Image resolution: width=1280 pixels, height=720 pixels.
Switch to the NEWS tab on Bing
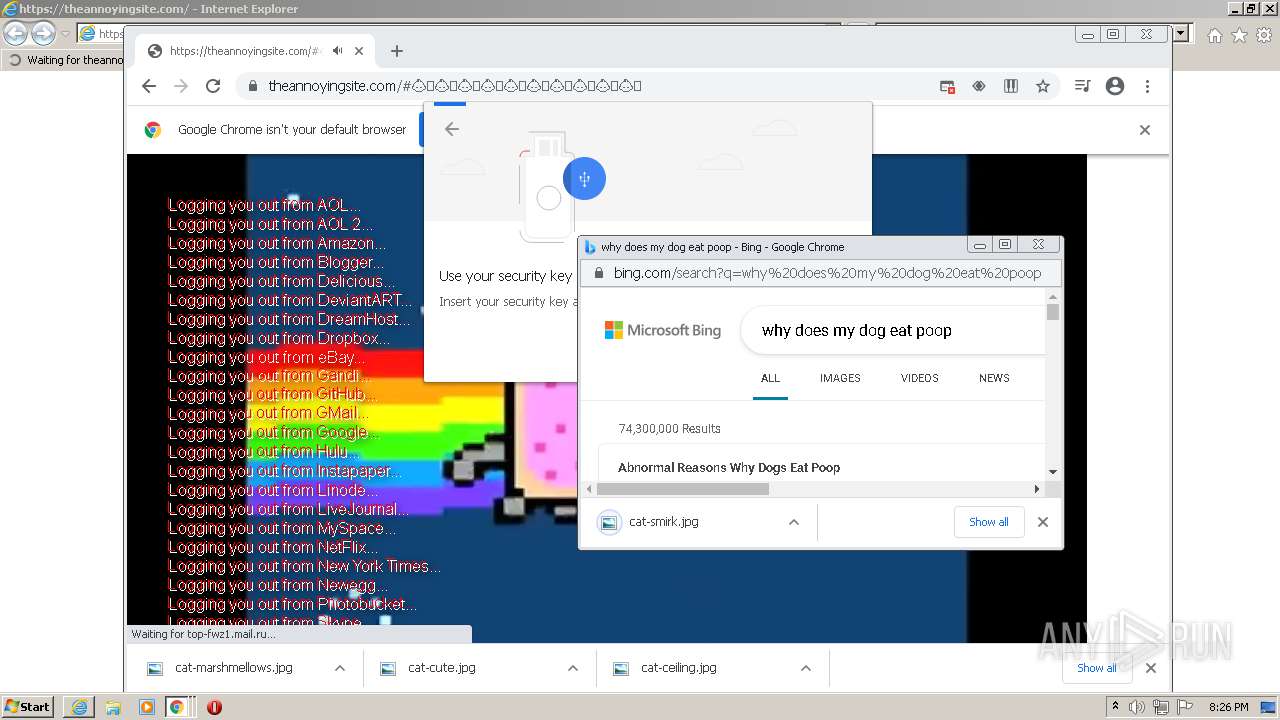(994, 378)
